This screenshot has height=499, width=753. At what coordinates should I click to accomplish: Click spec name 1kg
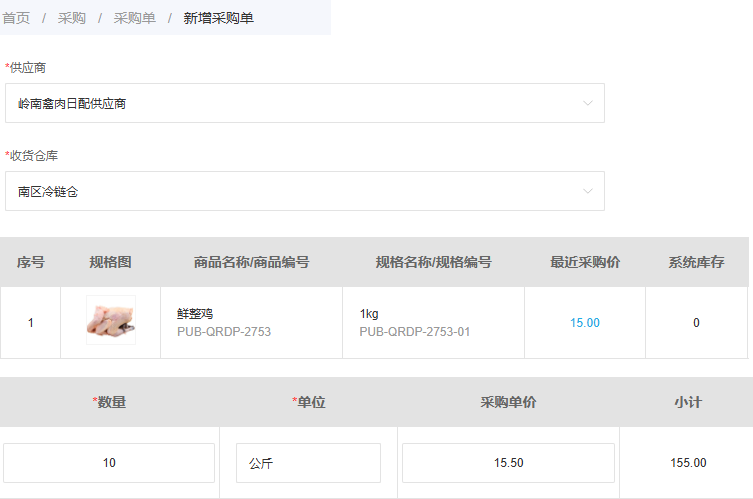(369, 314)
